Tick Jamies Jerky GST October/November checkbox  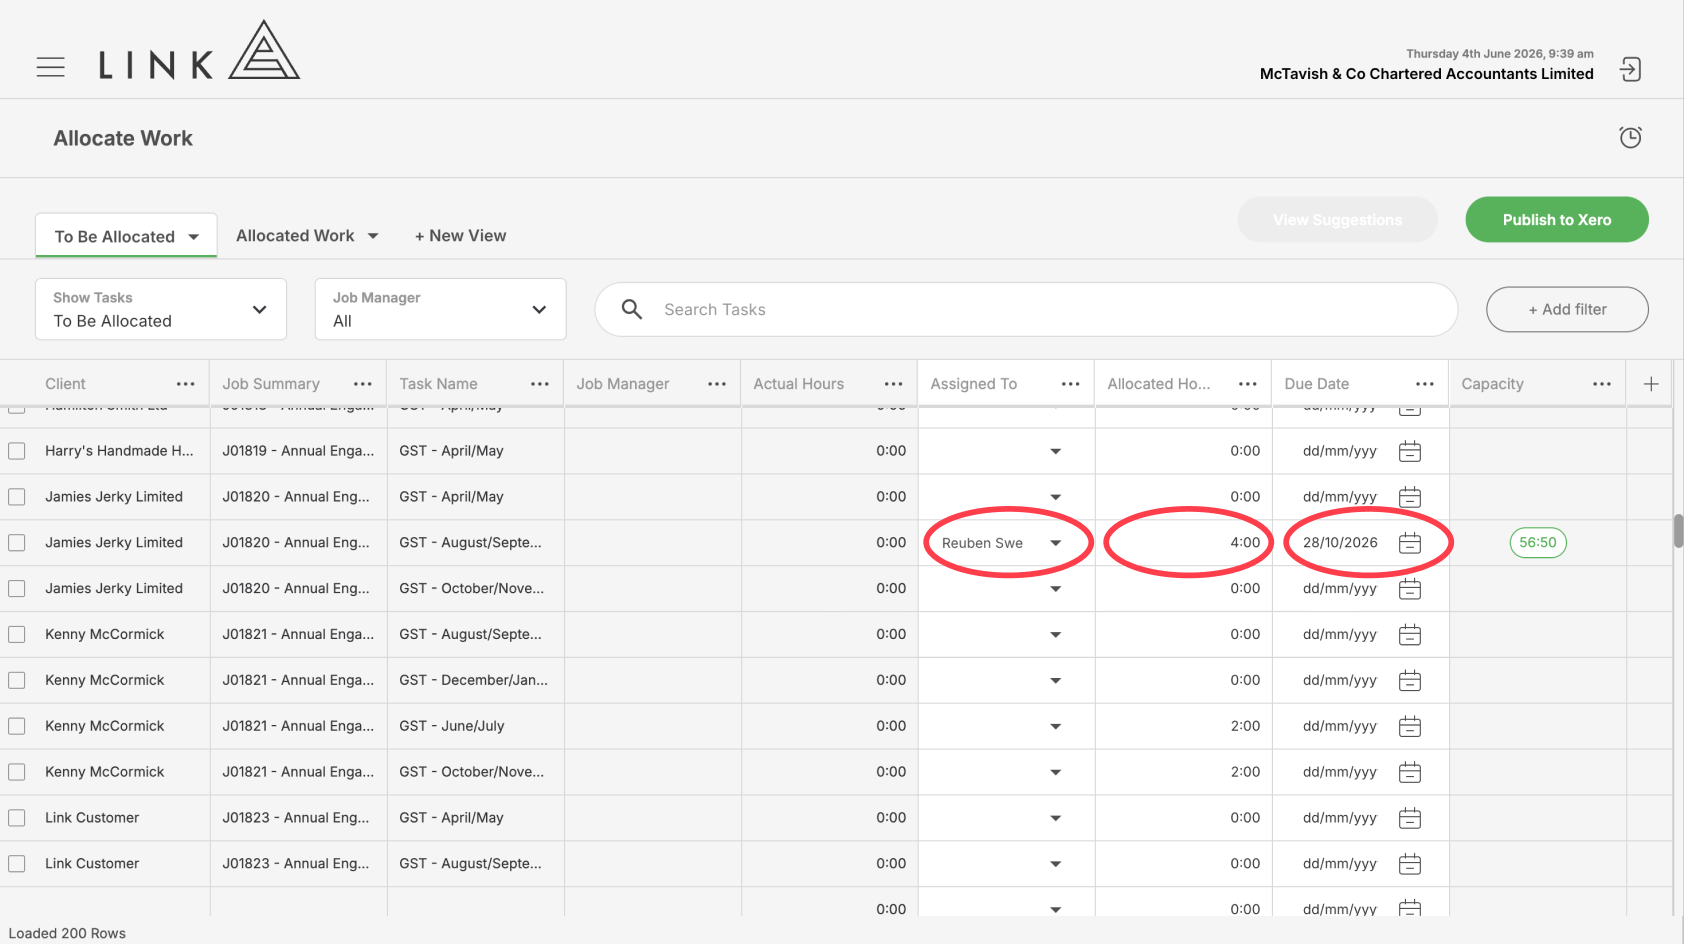tap(17, 589)
